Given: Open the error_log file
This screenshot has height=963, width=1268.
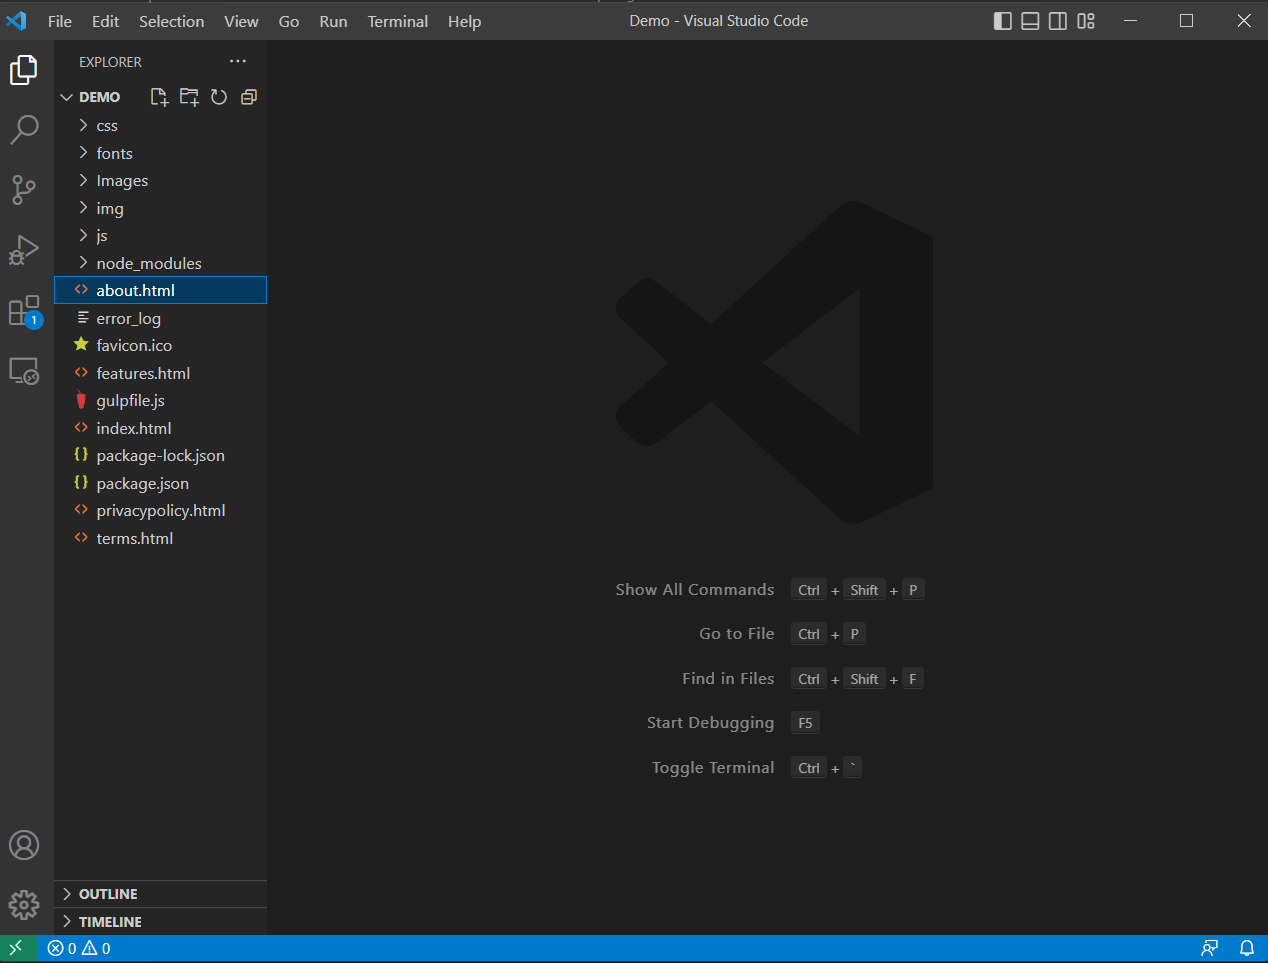Looking at the screenshot, I should pos(160,318).
